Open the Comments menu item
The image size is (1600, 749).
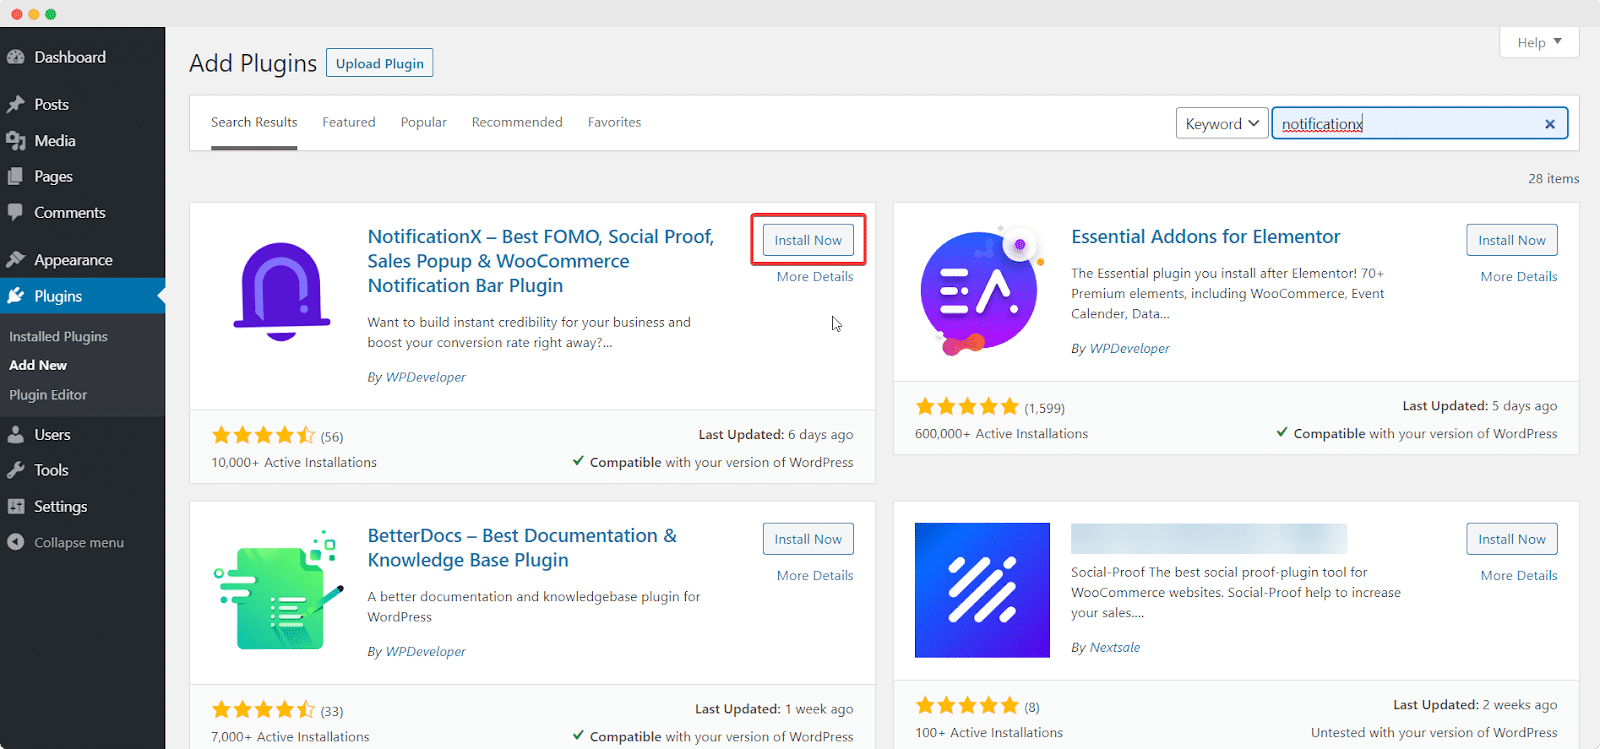(x=82, y=212)
